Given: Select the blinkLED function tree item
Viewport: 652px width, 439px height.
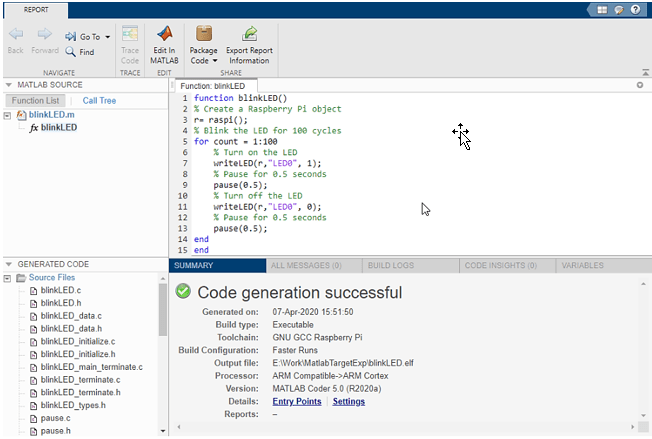Looking at the screenshot, I should [59, 128].
